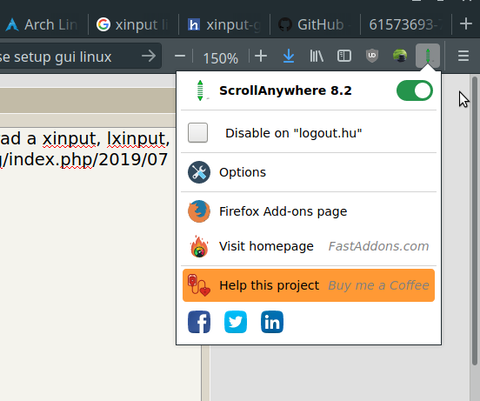Click the green round extension icon in toolbar
This screenshot has height=401, width=480.
[x=400, y=56]
